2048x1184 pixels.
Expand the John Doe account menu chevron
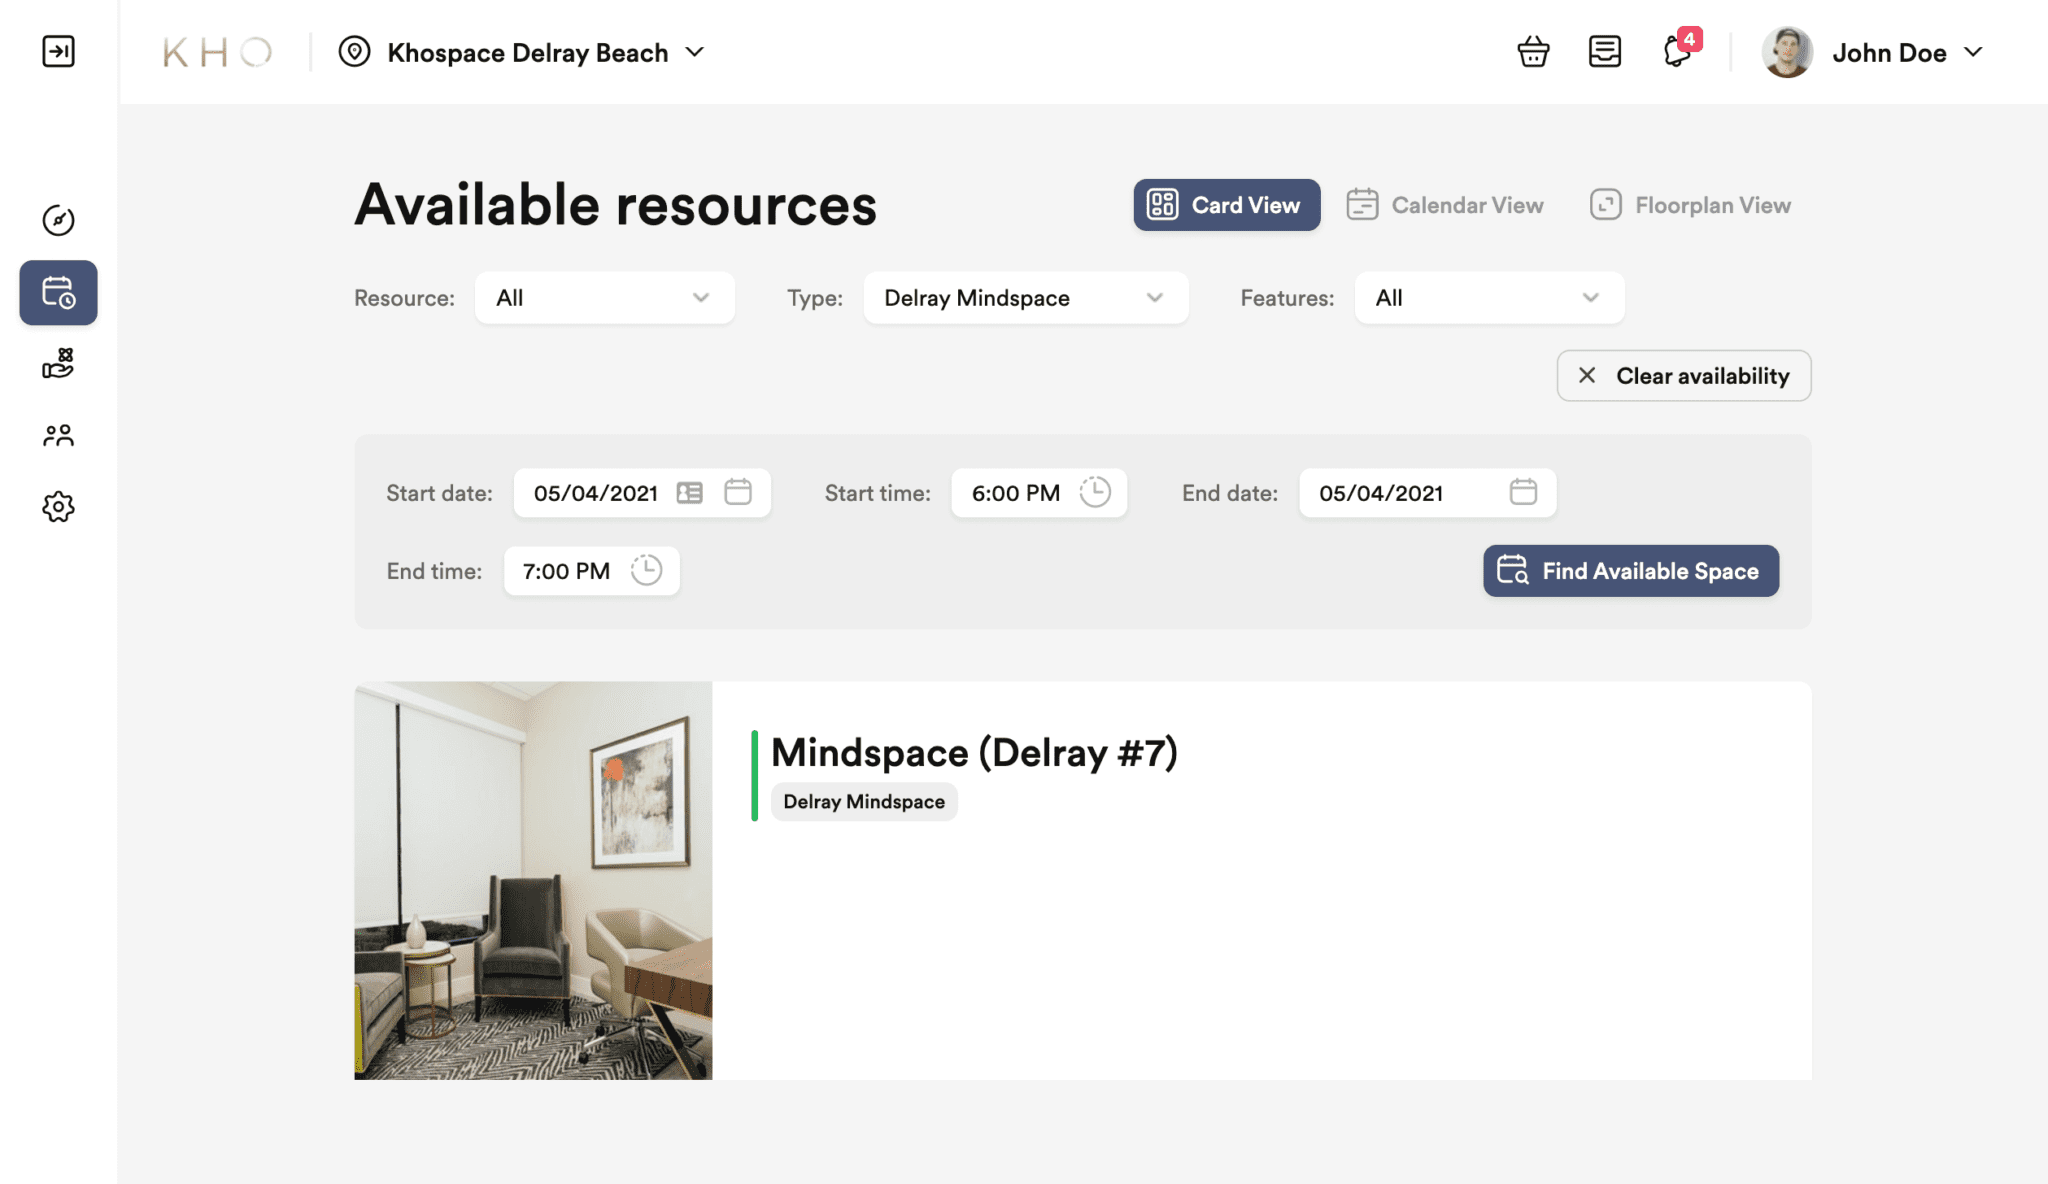pos(1973,52)
